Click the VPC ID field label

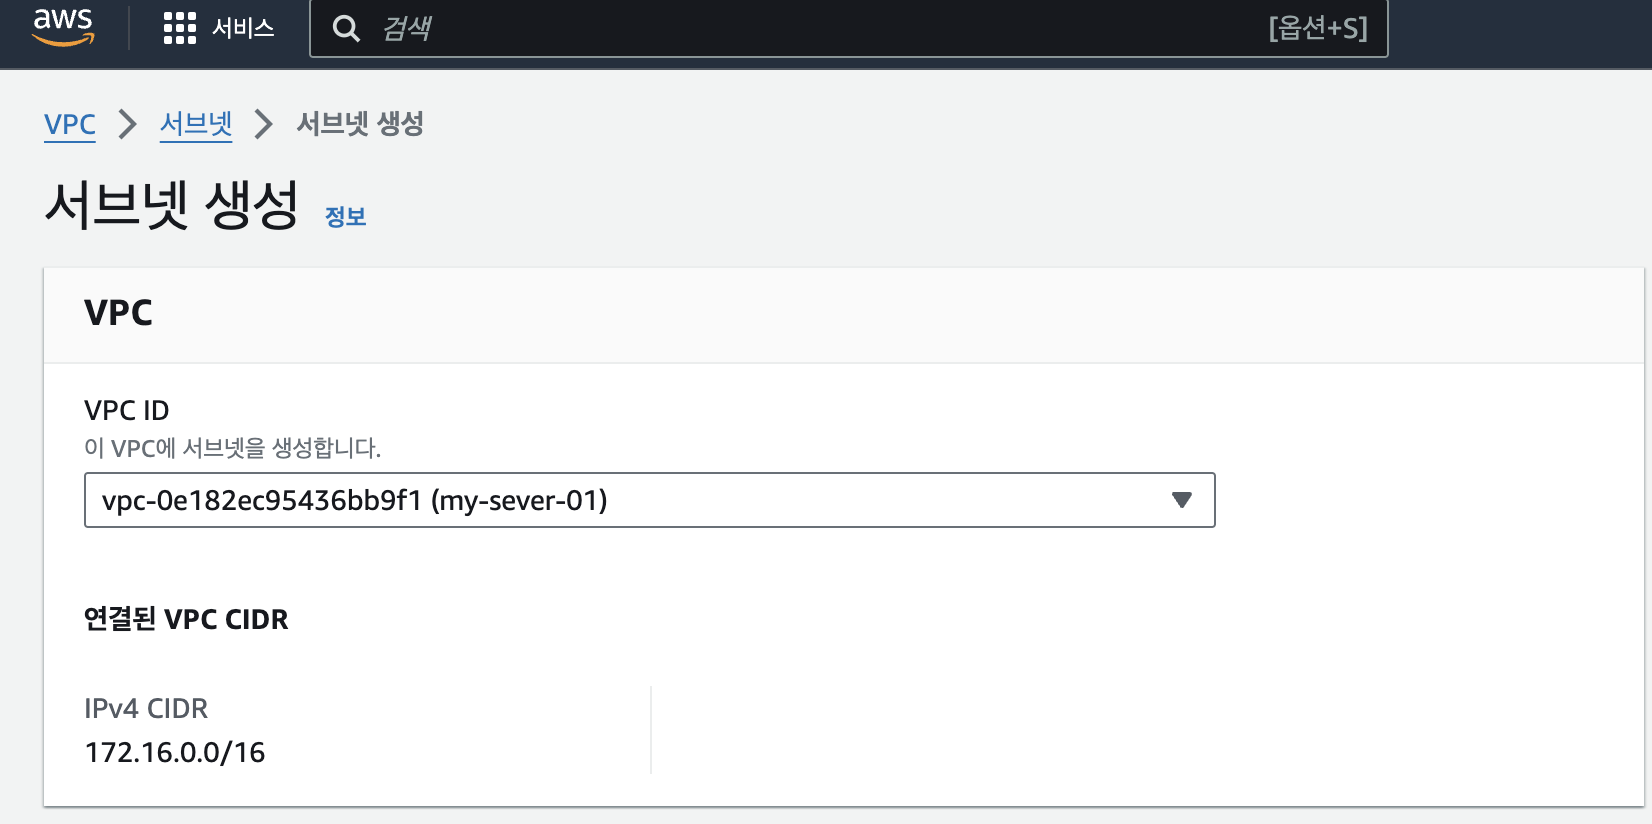(127, 410)
